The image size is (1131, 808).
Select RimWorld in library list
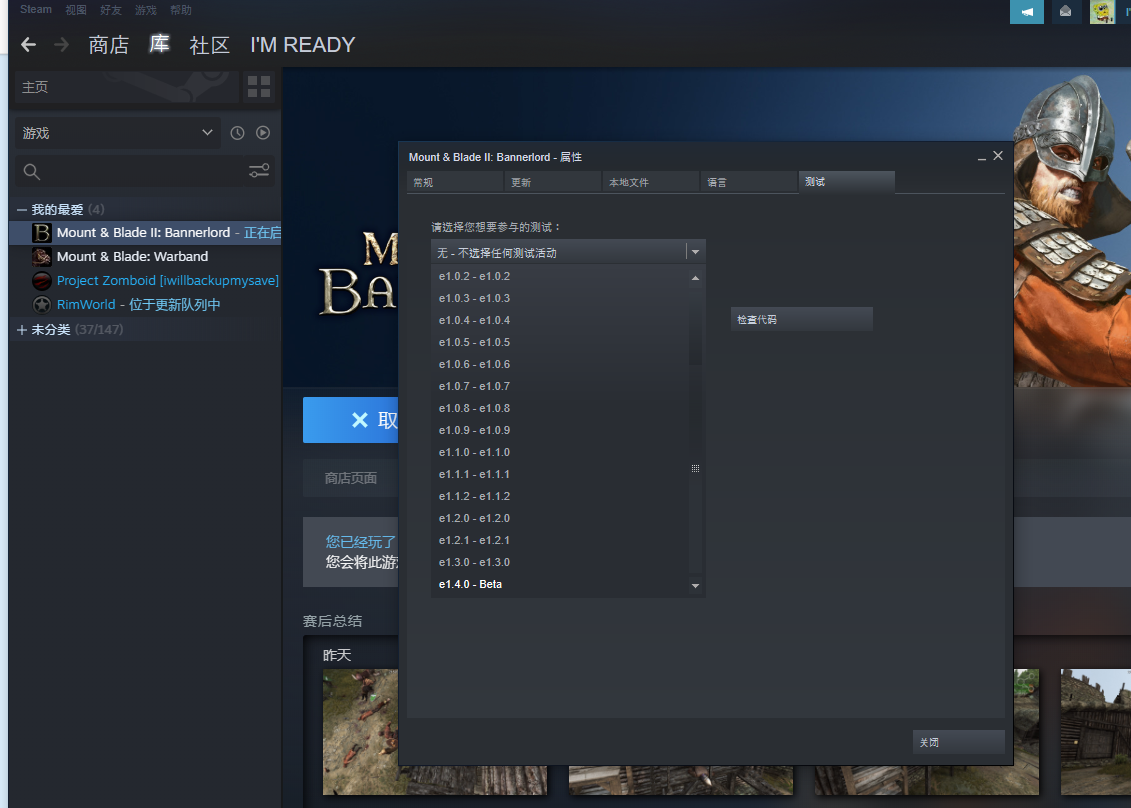[145, 304]
